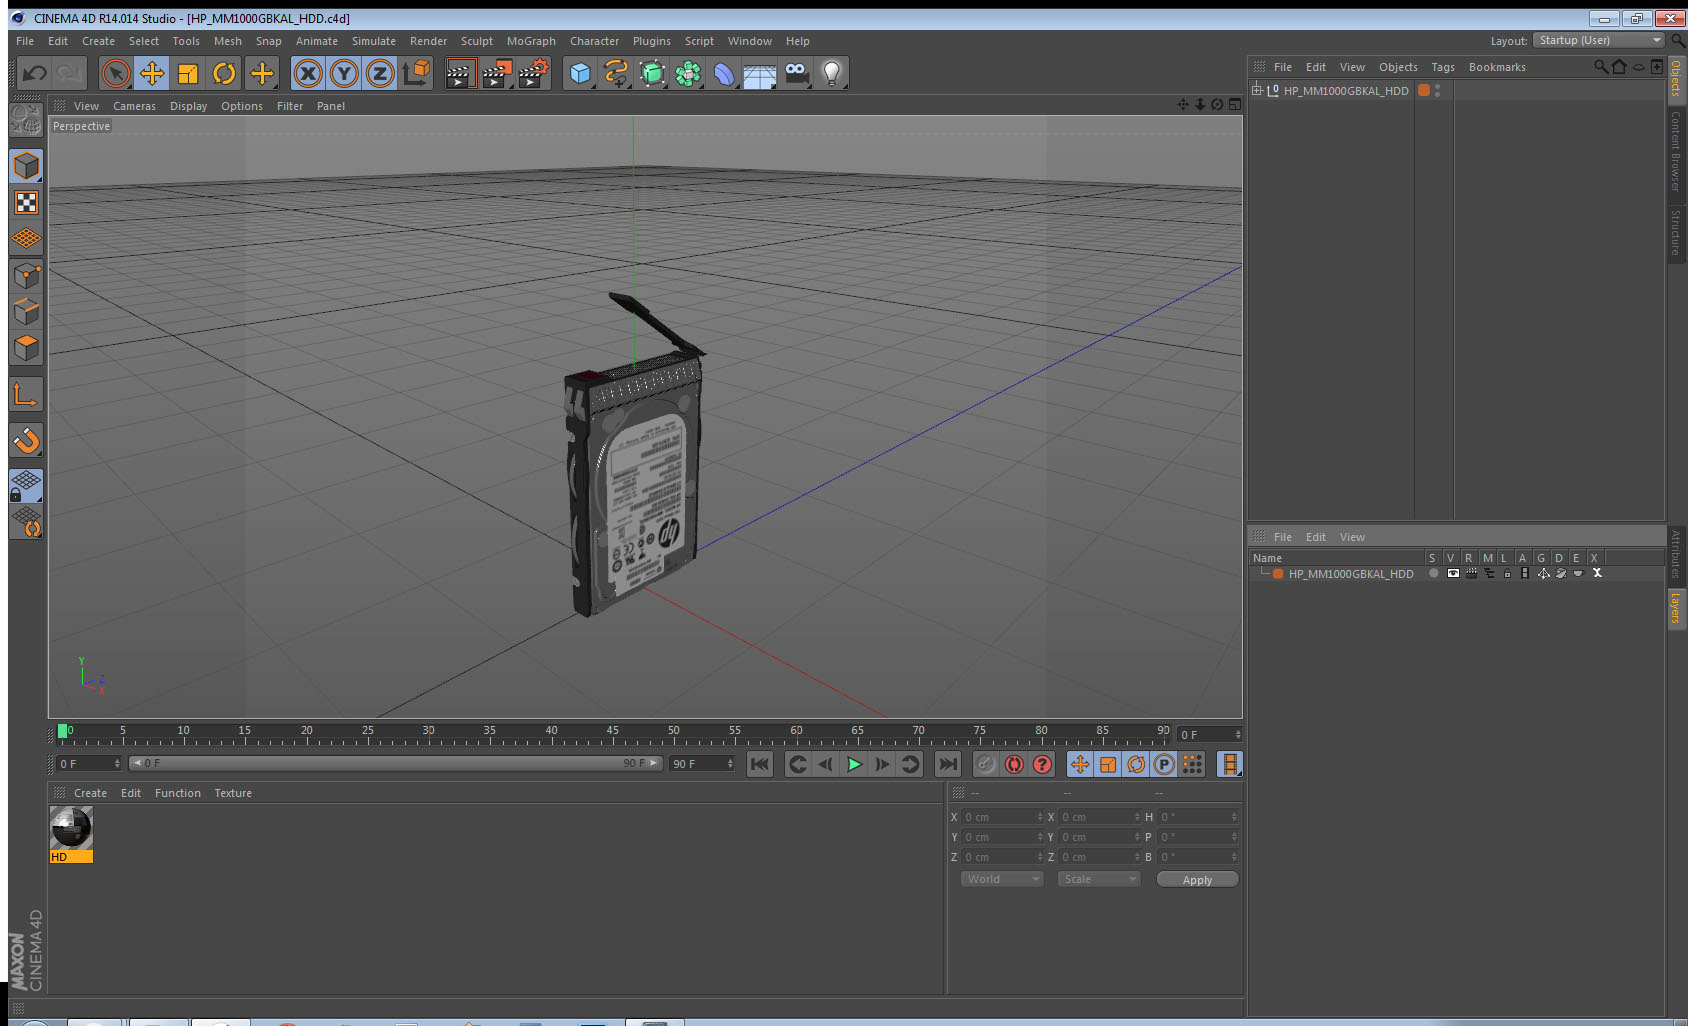This screenshot has height=1026, width=1688.
Task: Toggle snapping magnet
Action: [x=26, y=440]
